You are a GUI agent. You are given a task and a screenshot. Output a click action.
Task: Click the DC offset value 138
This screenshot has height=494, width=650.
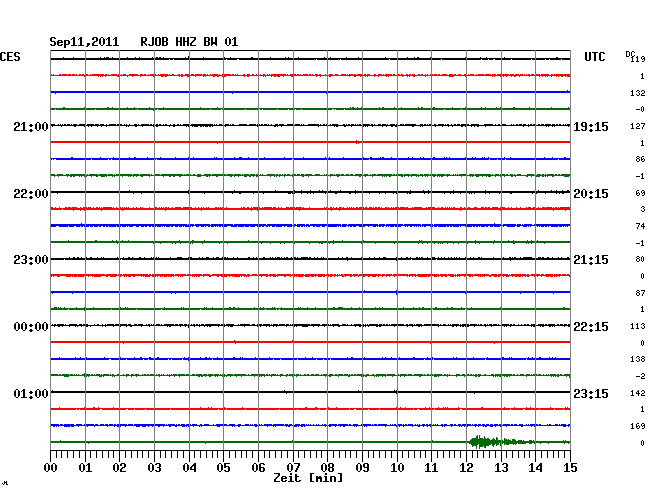coord(638,359)
